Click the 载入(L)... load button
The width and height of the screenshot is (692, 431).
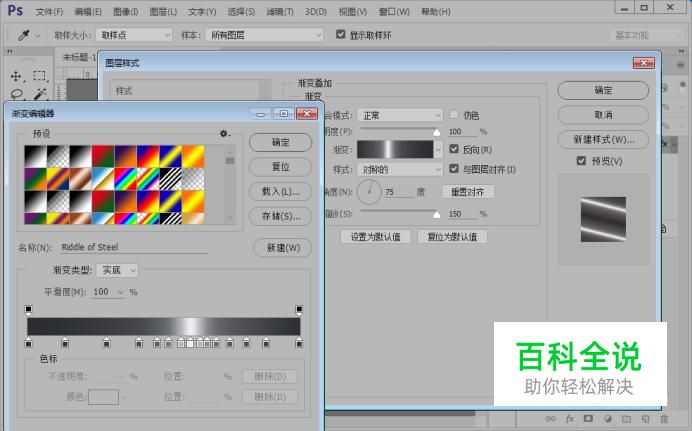tap(280, 191)
